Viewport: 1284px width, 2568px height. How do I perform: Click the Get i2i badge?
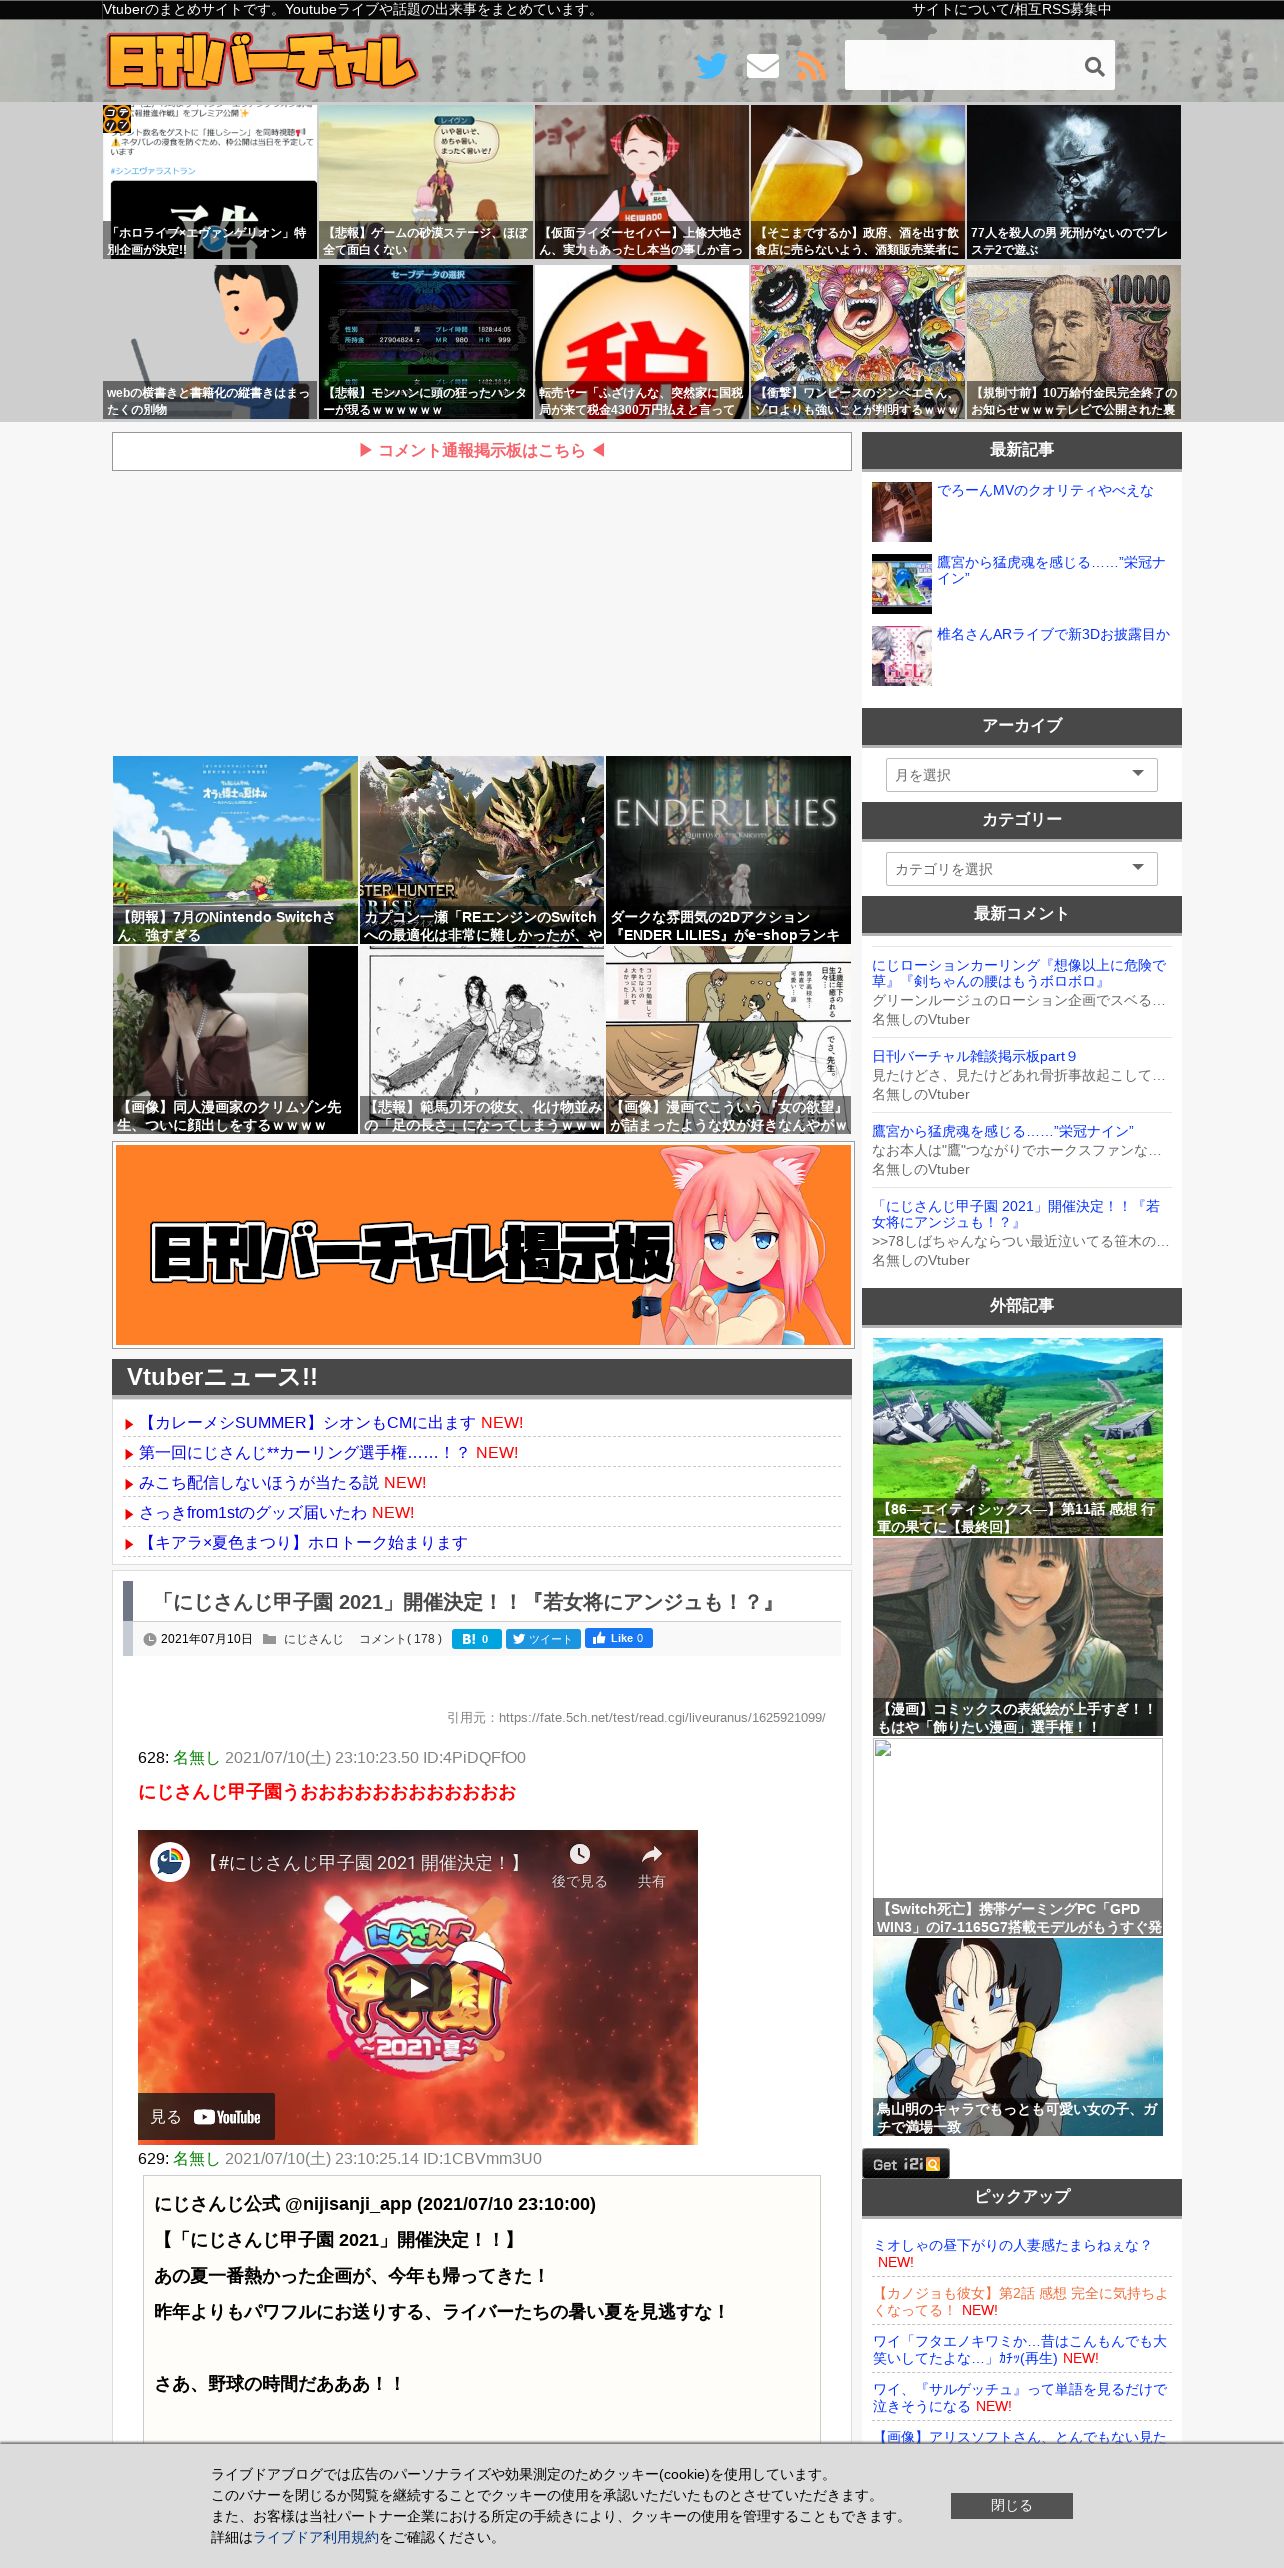point(906,2163)
